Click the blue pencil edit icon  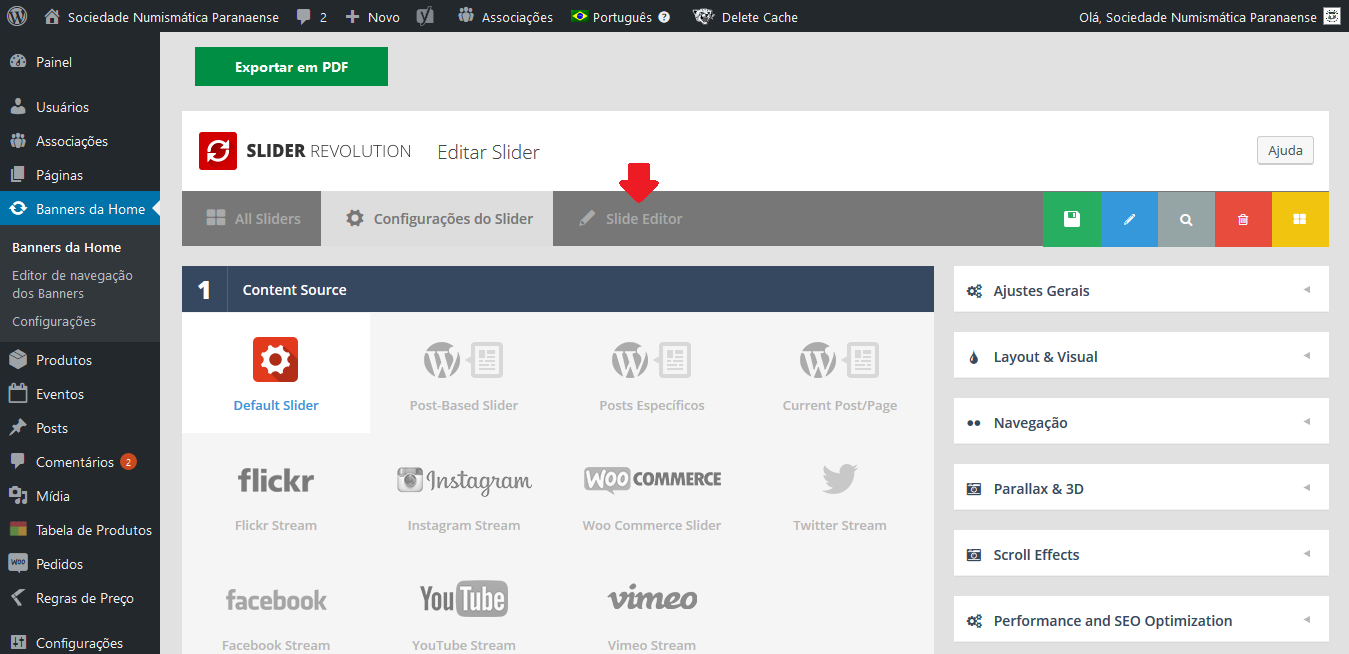(1129, 218)
